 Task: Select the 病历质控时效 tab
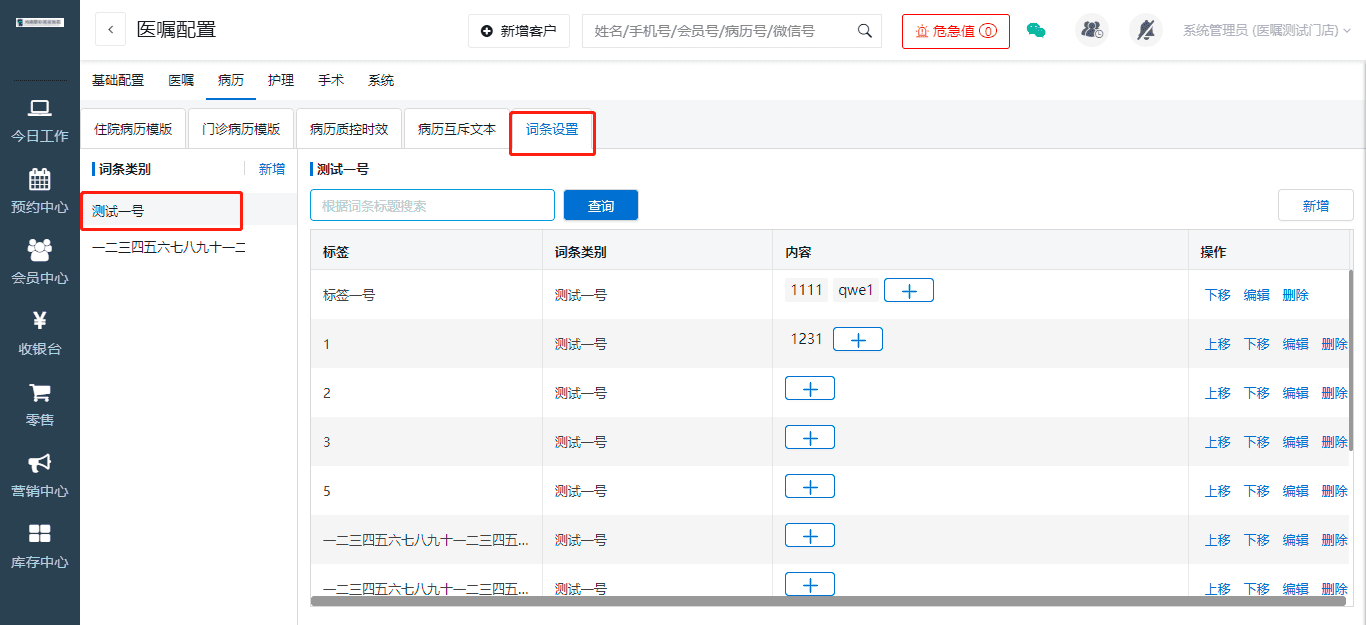click(349, 129)
